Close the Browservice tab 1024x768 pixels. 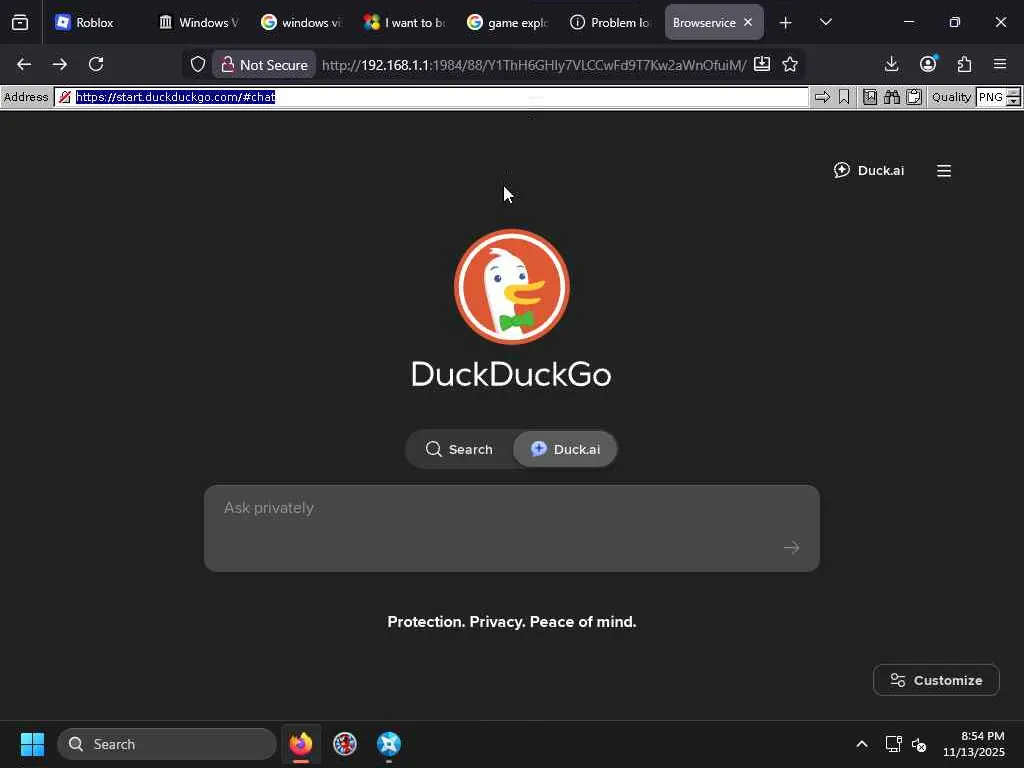(x=748, y=22)
